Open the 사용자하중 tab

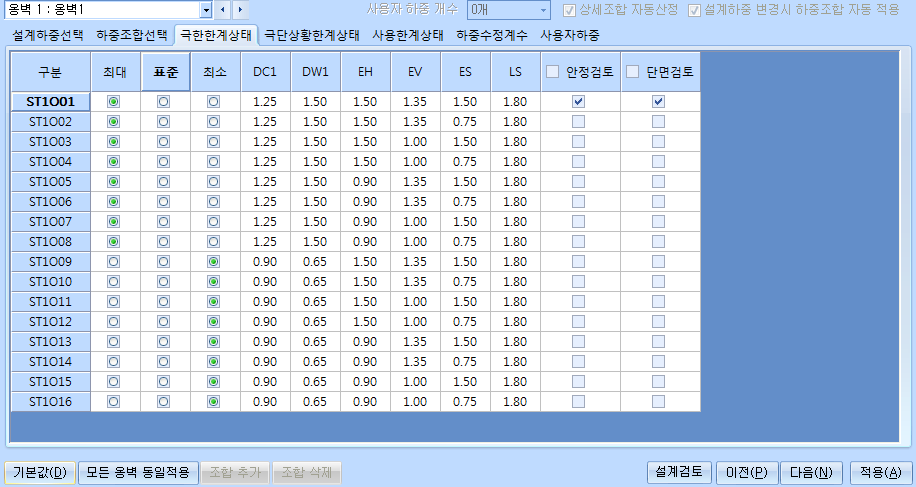(570, 35)
